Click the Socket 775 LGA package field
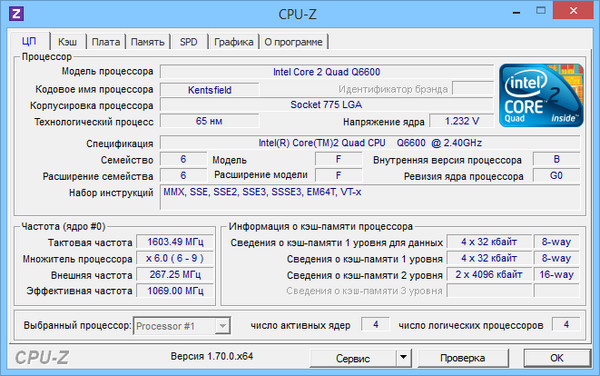Screen dimensions: 600x376 pyautogui.click(x=327, y=104)
